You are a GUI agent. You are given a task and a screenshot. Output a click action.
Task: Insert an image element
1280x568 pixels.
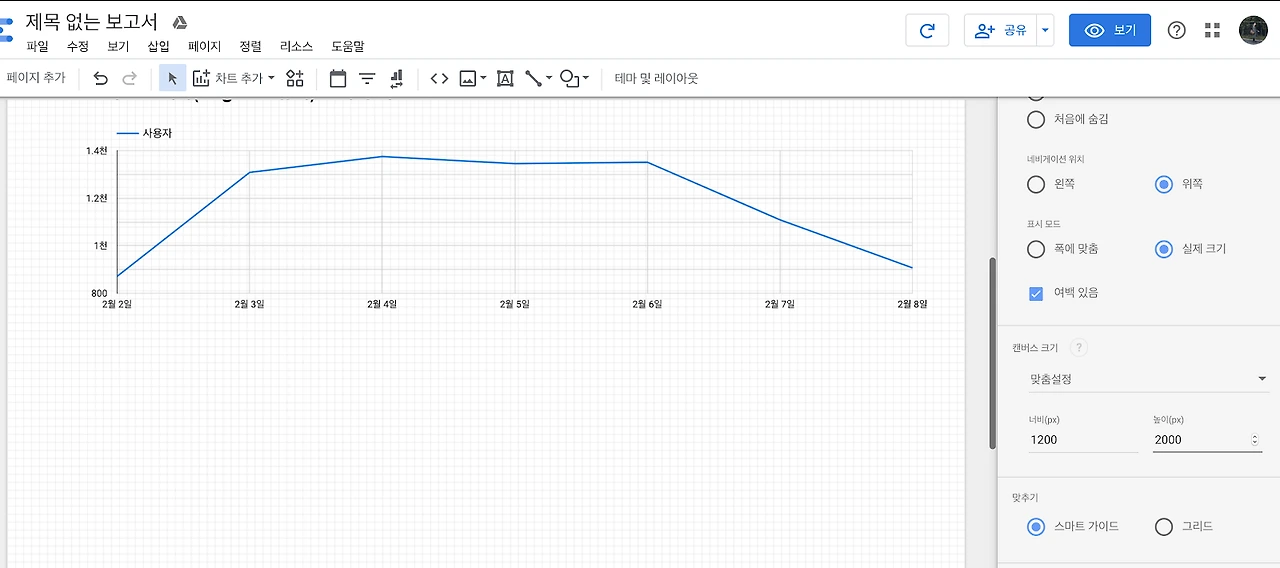click(x=467, y=78)
